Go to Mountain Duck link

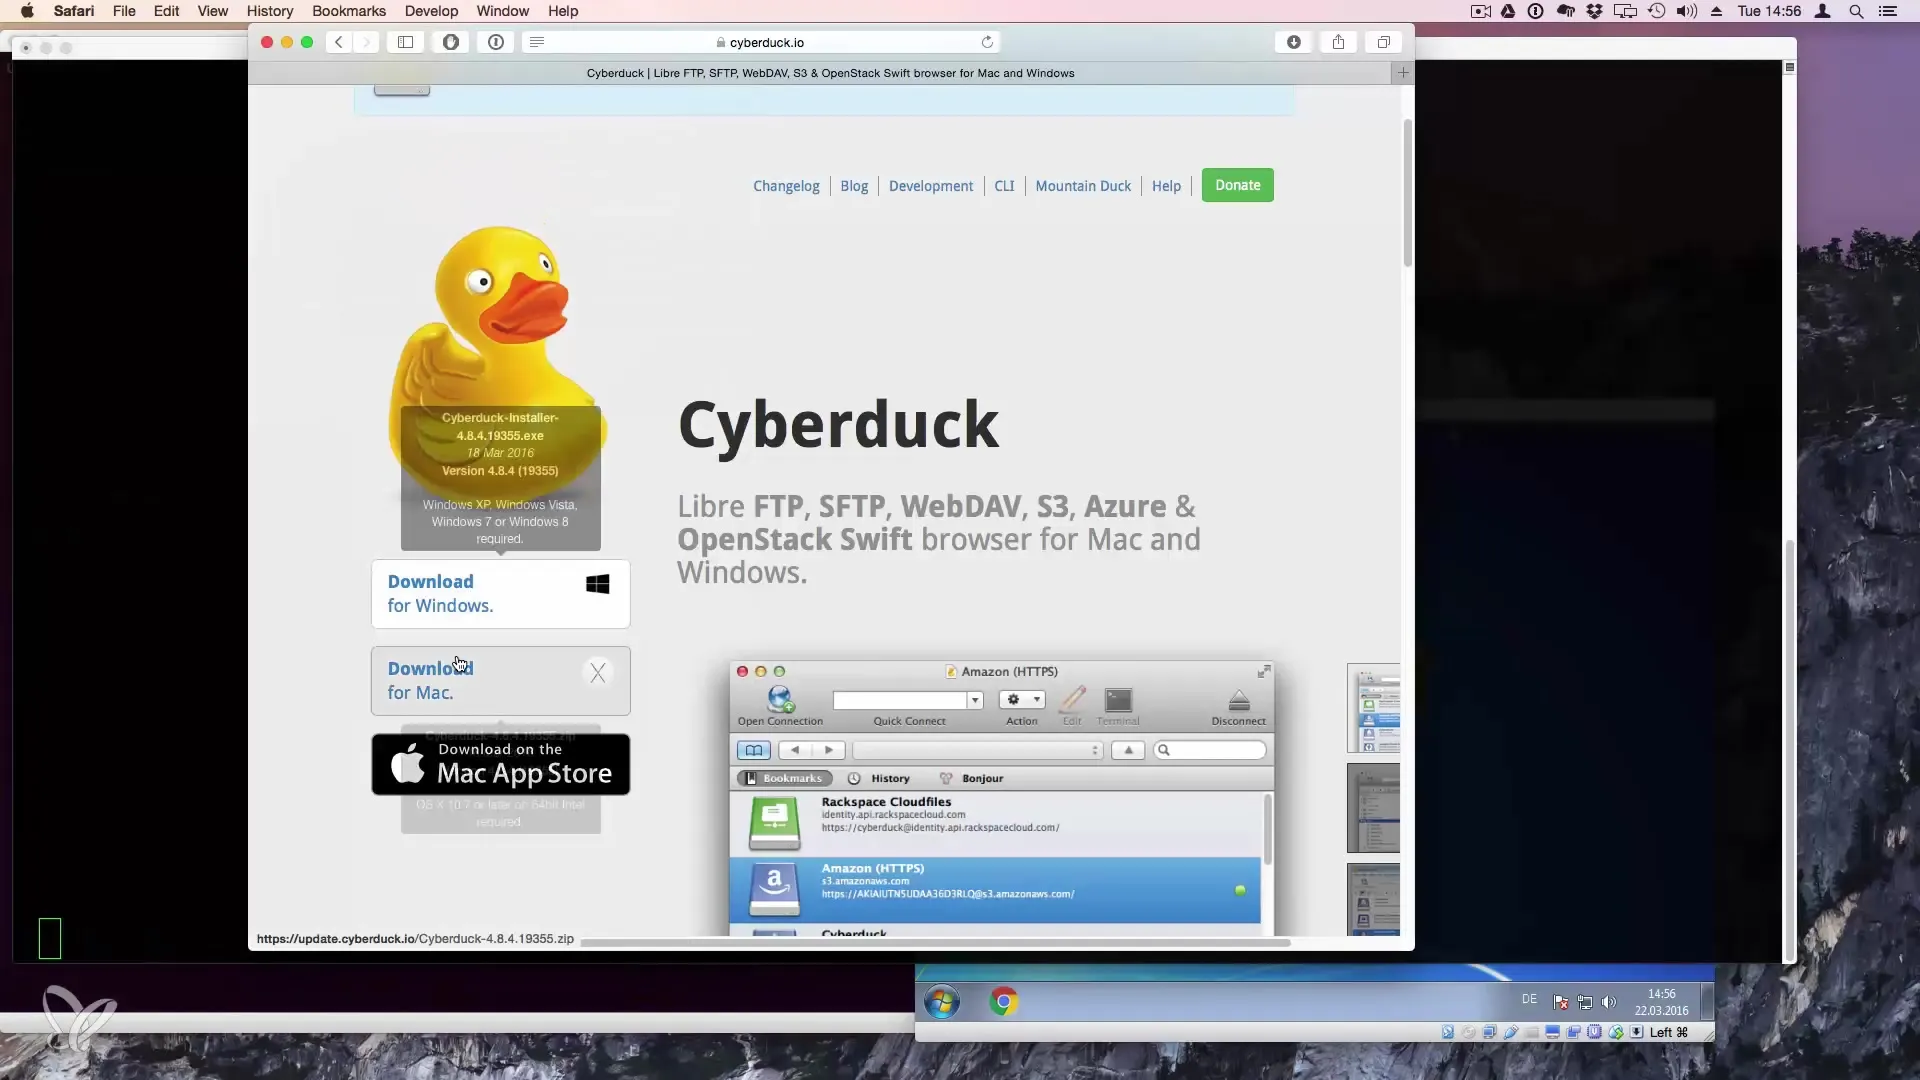[x=1083, y=186]
